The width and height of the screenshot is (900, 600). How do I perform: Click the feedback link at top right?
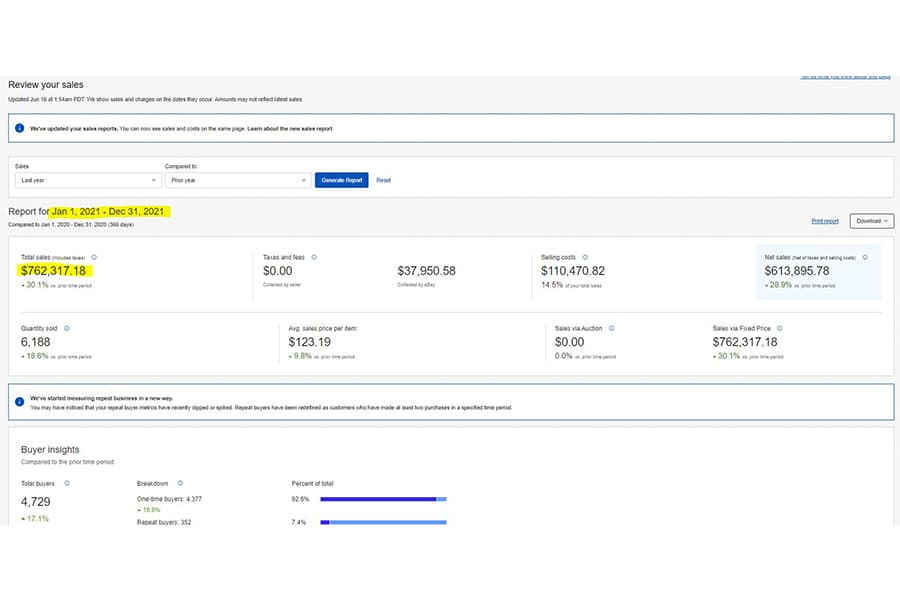(845, 77)
